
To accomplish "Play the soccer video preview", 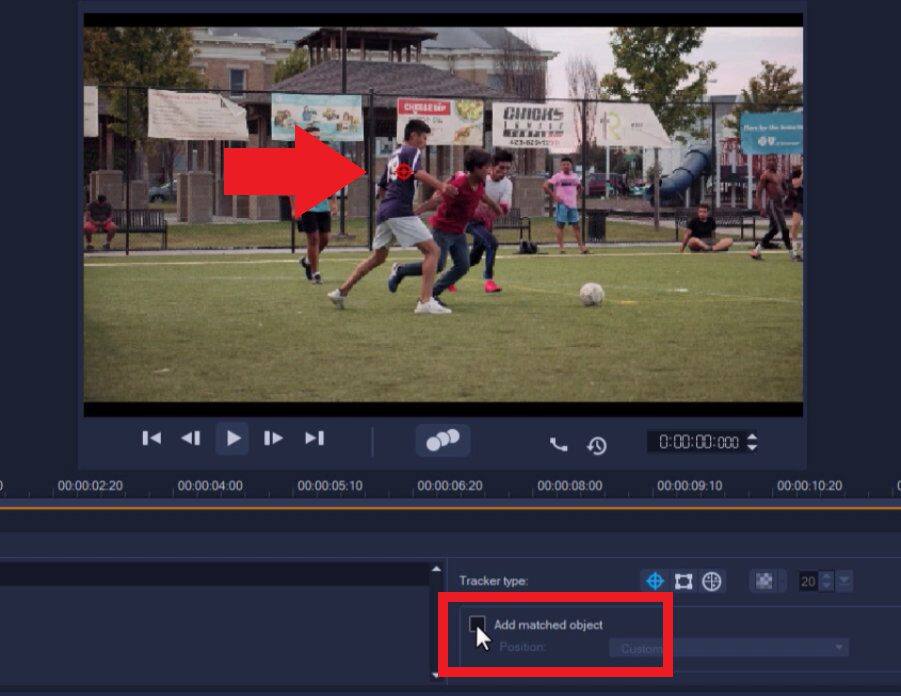I will click(x=232, y=437).
